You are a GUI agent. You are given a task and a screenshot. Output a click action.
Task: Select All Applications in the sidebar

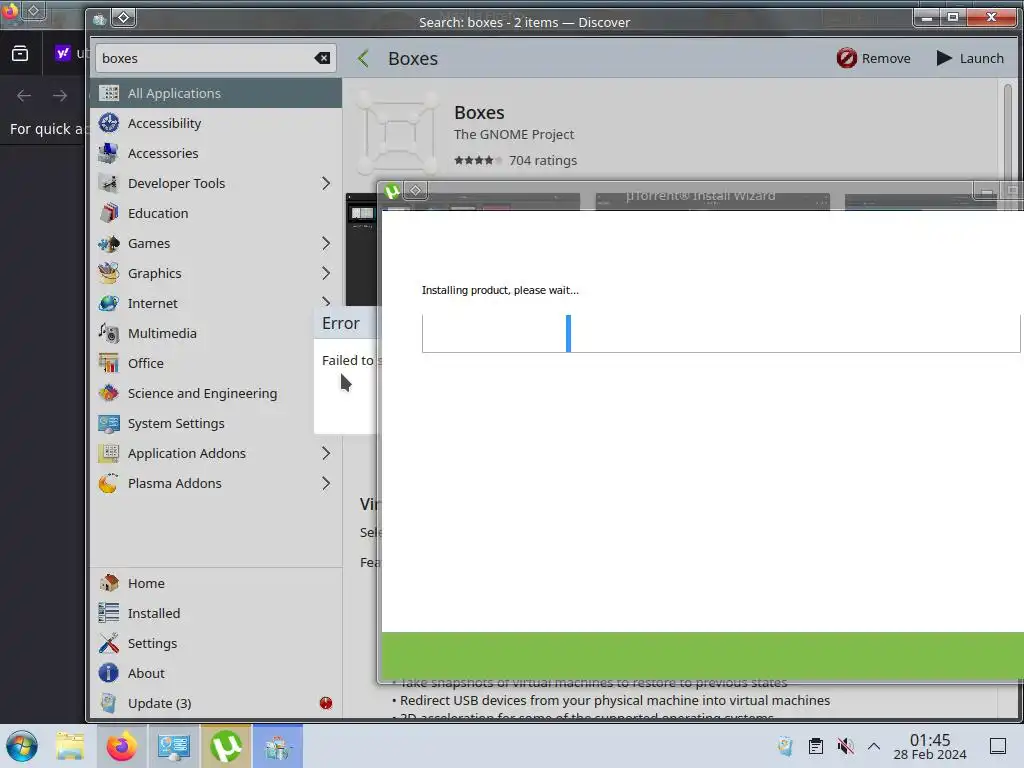coord(216,93)
